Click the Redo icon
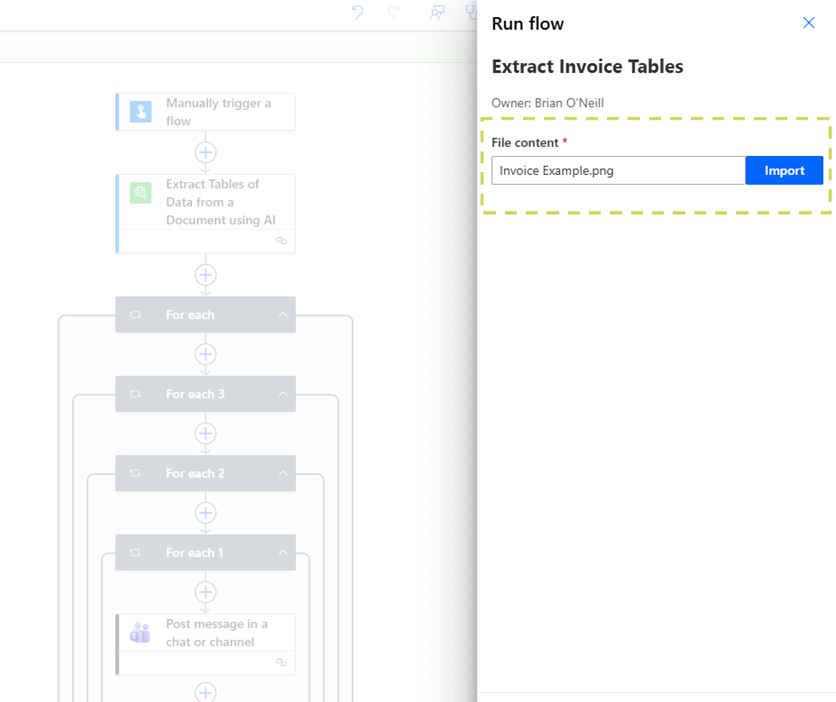This screenshot has width=836, height=702. coord(394,13)
